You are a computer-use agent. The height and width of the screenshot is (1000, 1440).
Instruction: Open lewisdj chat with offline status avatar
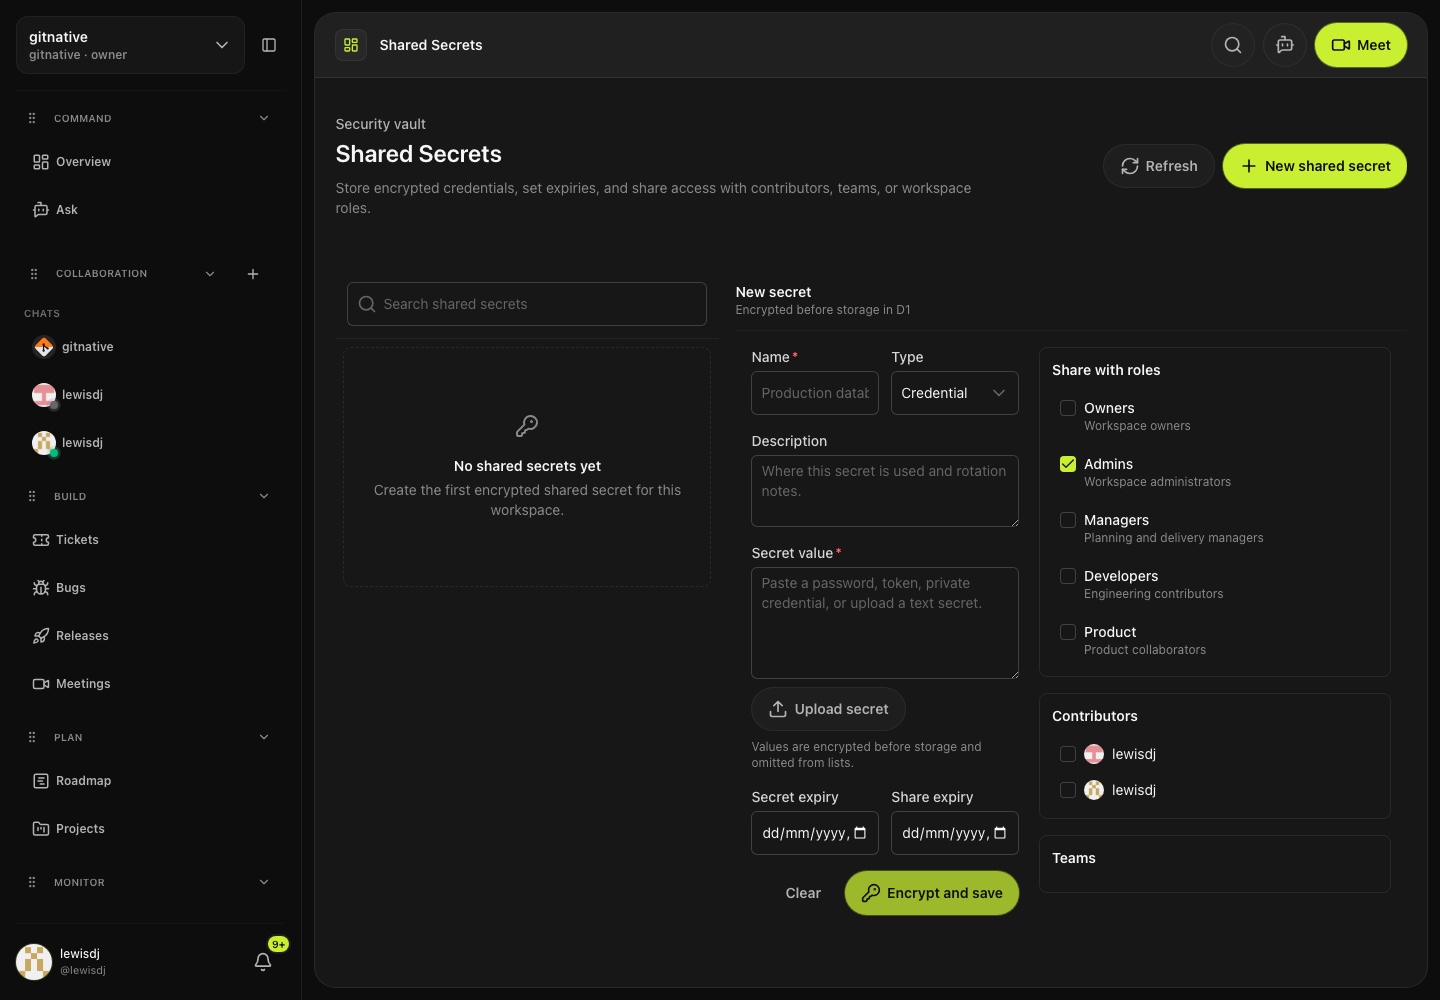point(44,395)
